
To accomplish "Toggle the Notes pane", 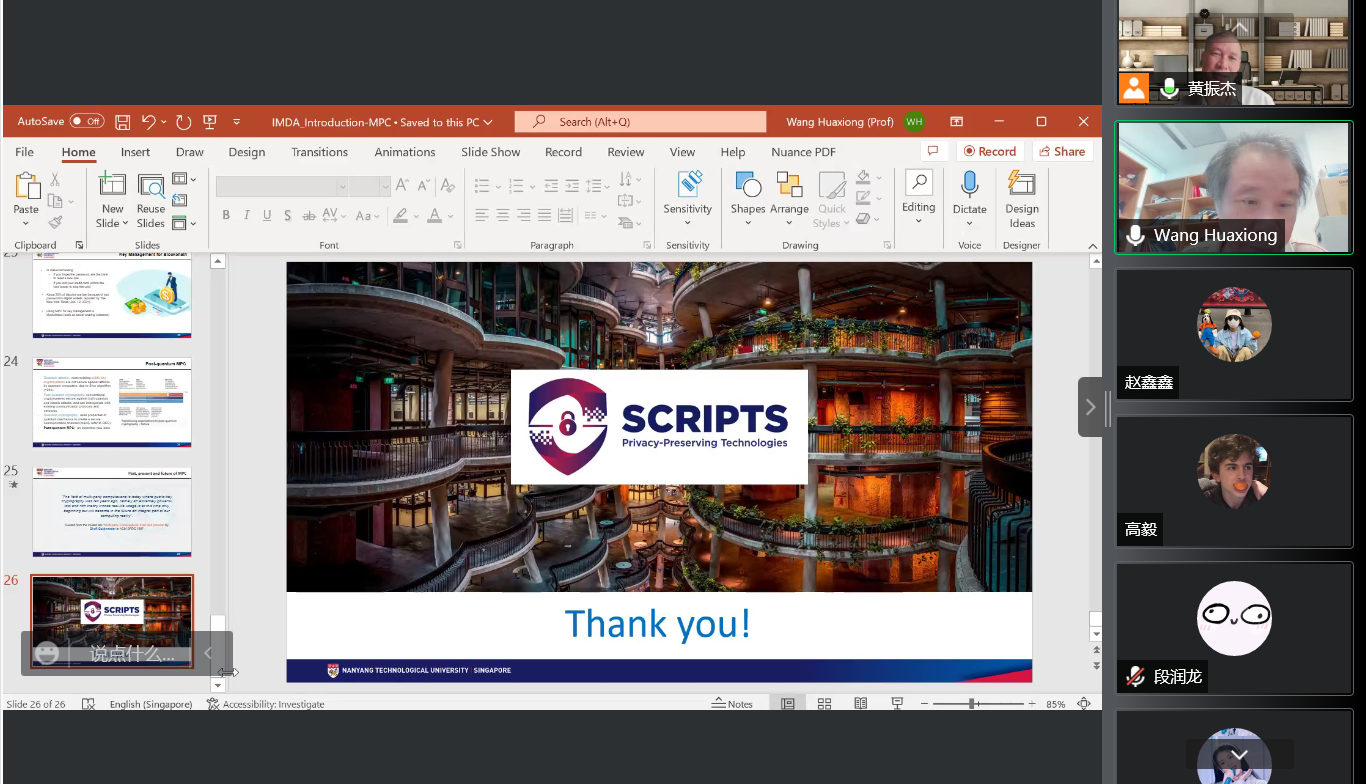I will pyautogui.click(x=732, y=704).
